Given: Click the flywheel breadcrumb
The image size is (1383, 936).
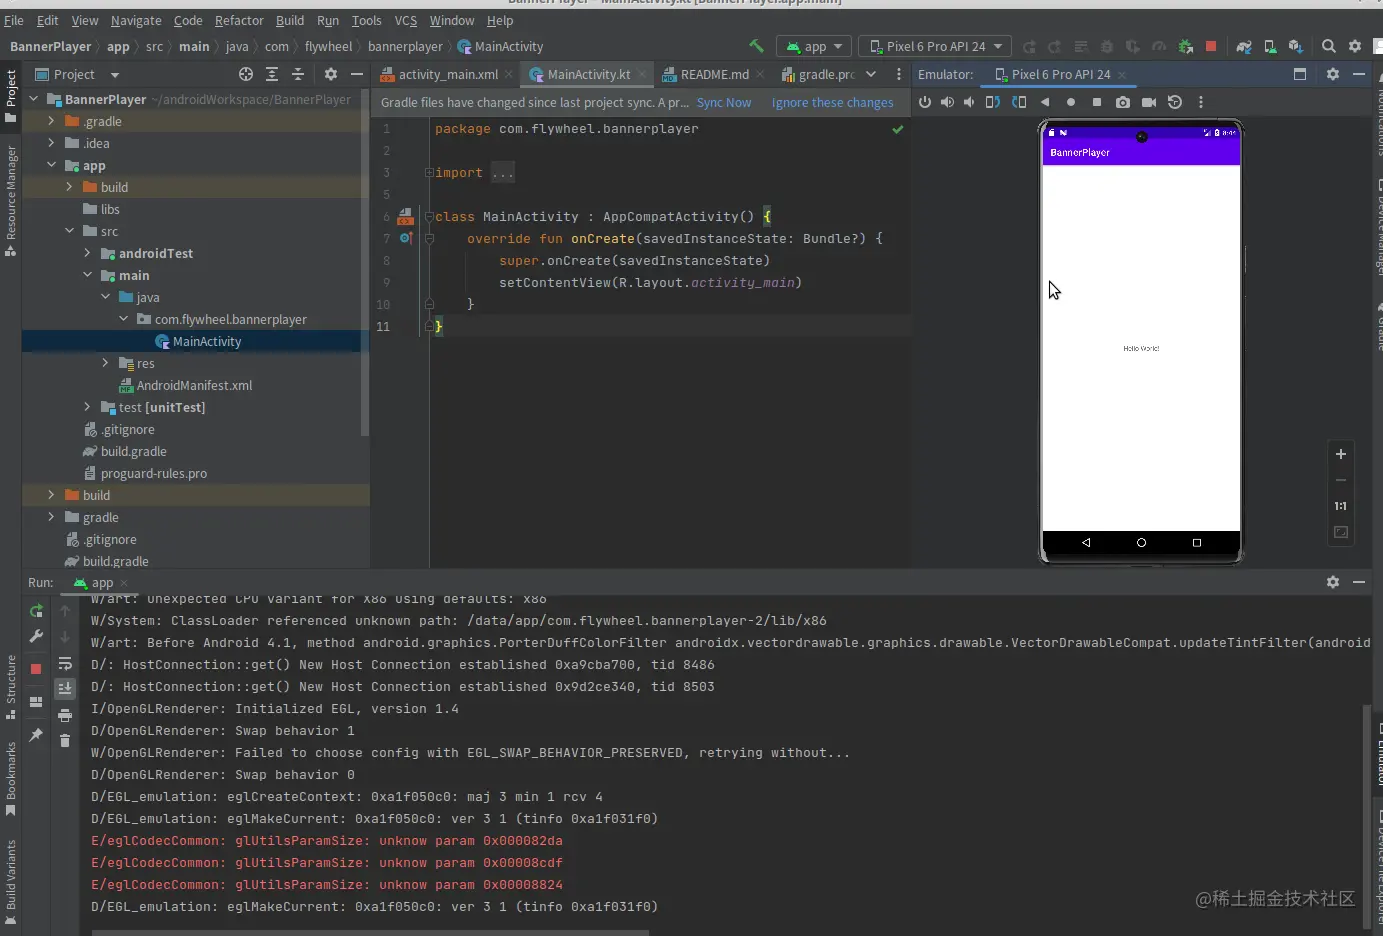Looking at the screenshot, I should pos(328,46).
